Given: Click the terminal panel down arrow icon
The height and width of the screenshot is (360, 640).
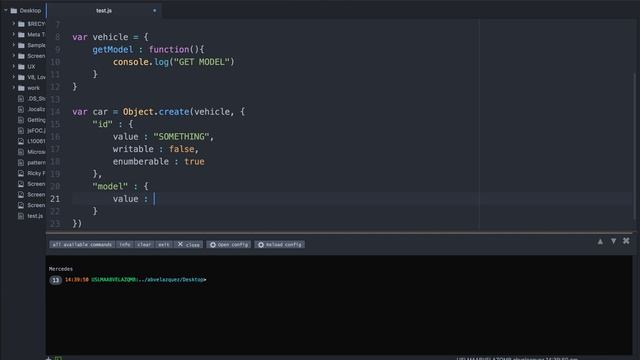Looking at the screenshot, I should click(613, 242).
